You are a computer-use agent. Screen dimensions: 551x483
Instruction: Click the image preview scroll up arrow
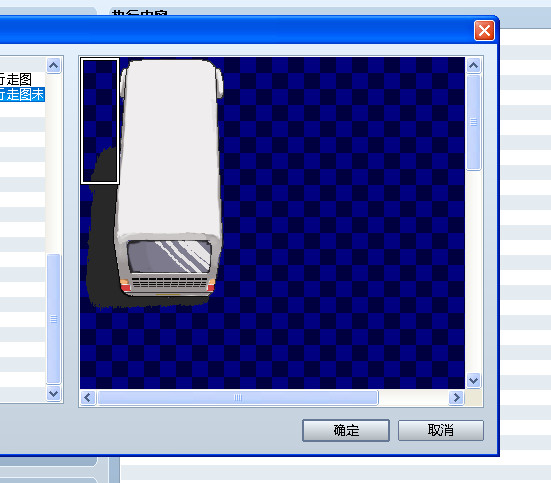tap(473, 65)
